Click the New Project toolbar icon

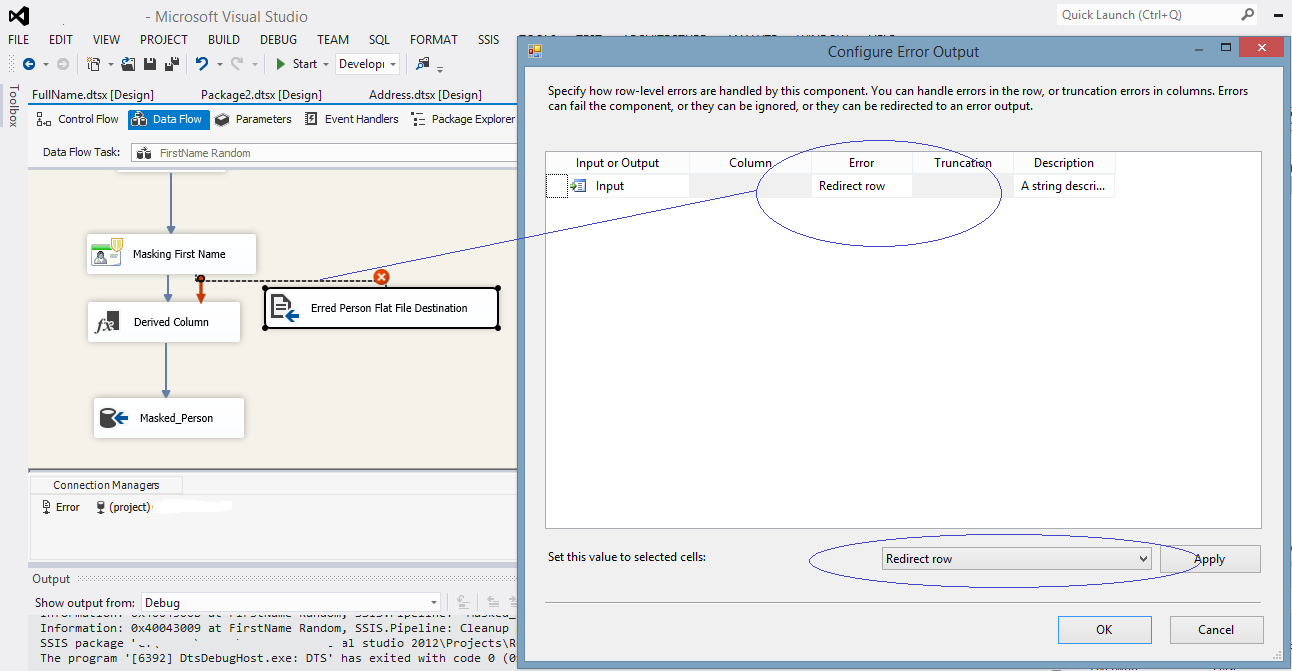[x=93, y=64]
